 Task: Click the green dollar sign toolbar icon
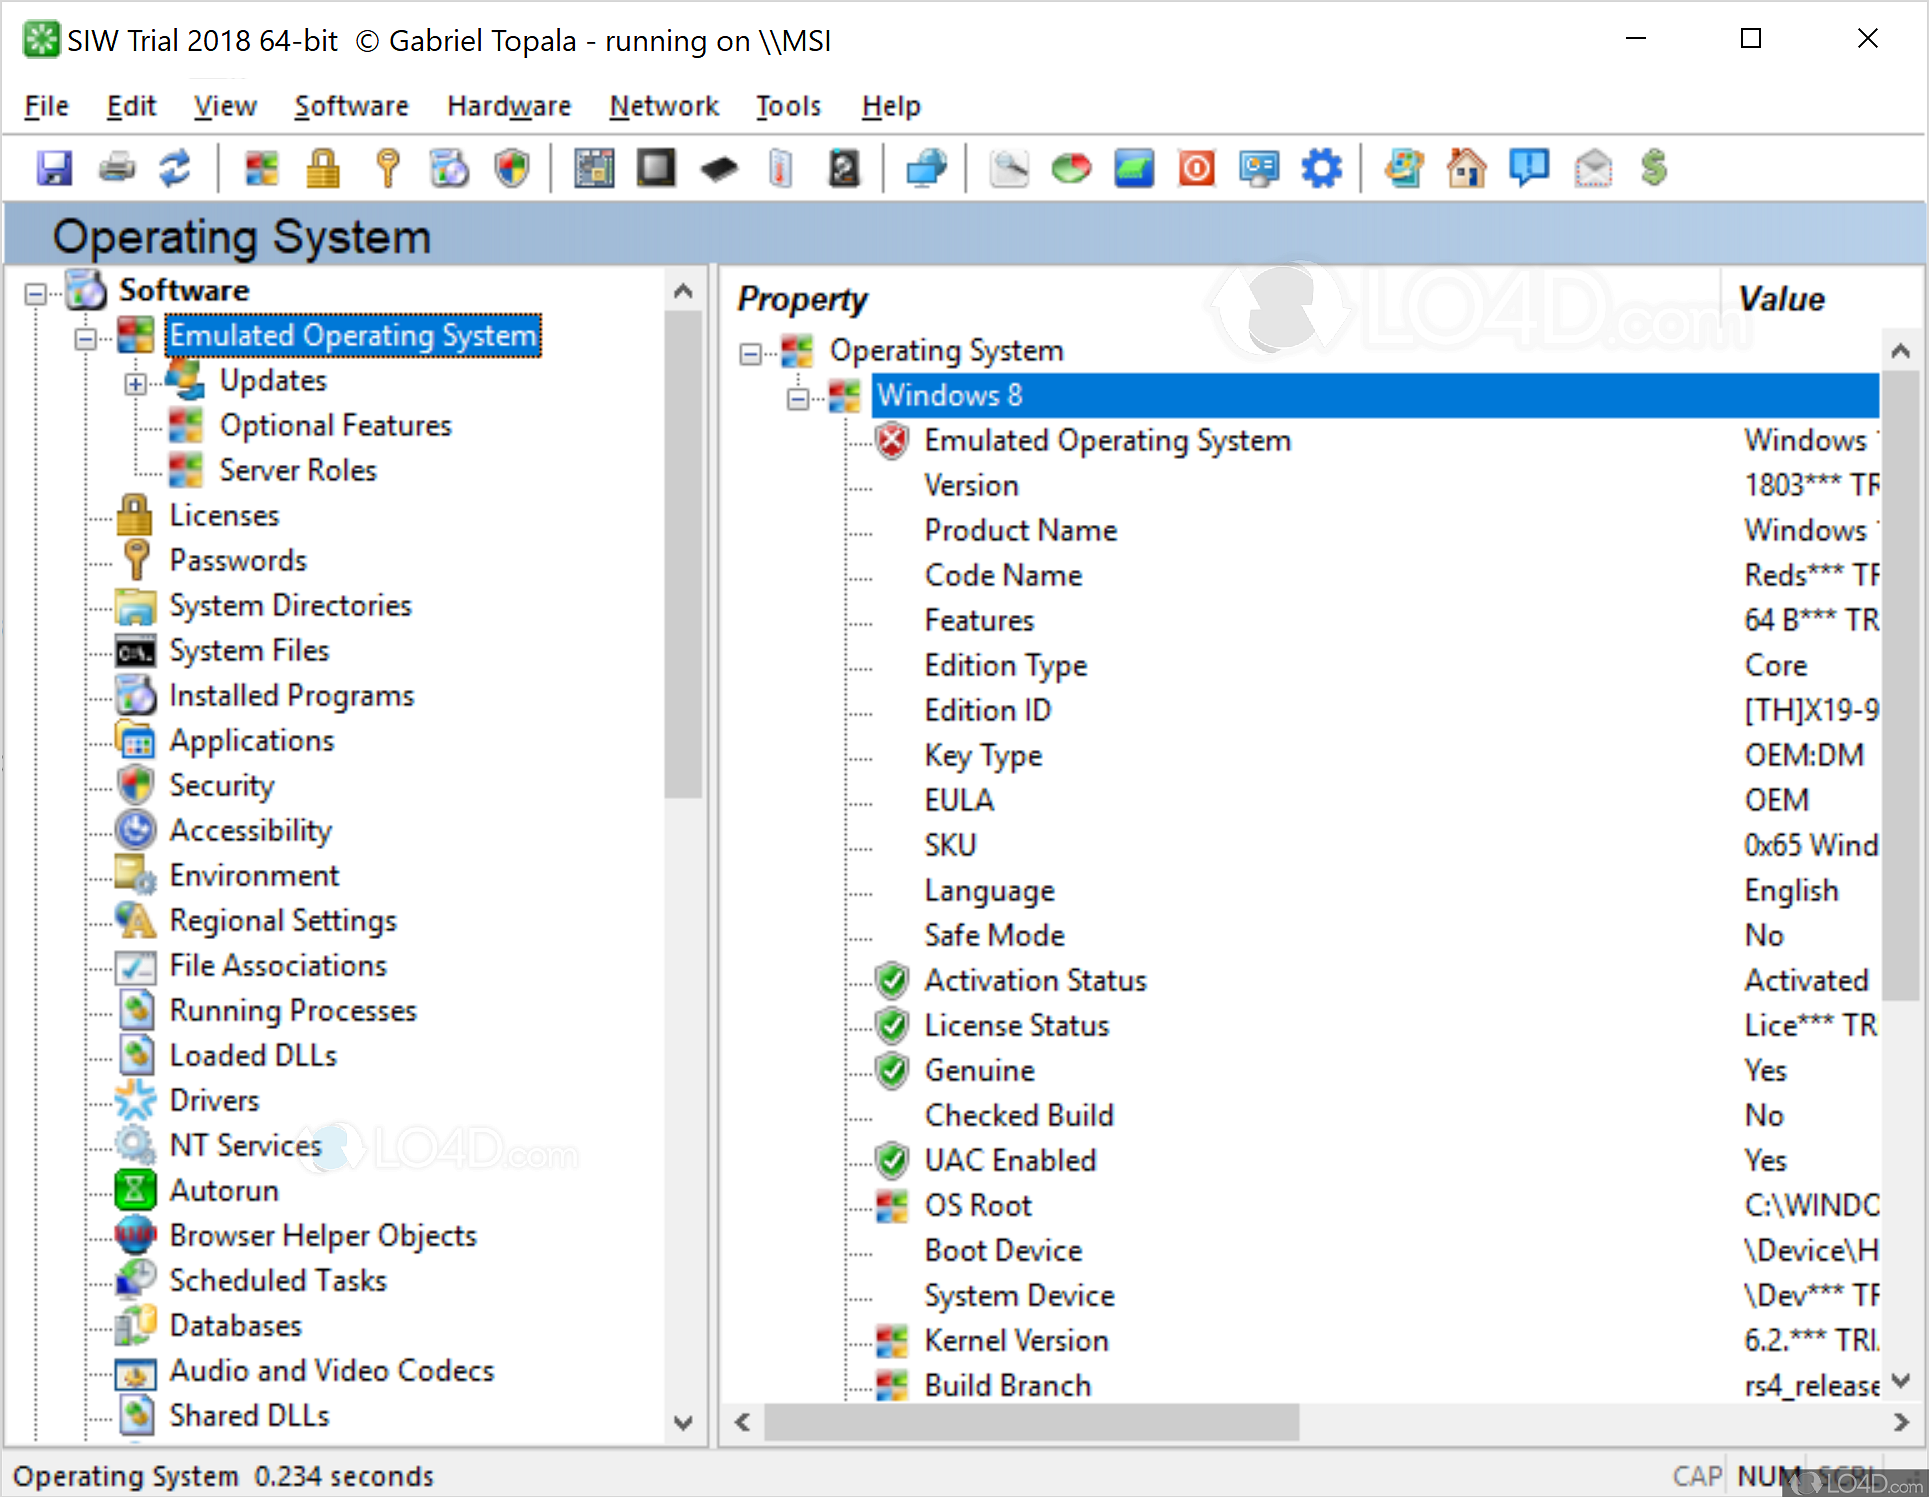pos(1654,168)
